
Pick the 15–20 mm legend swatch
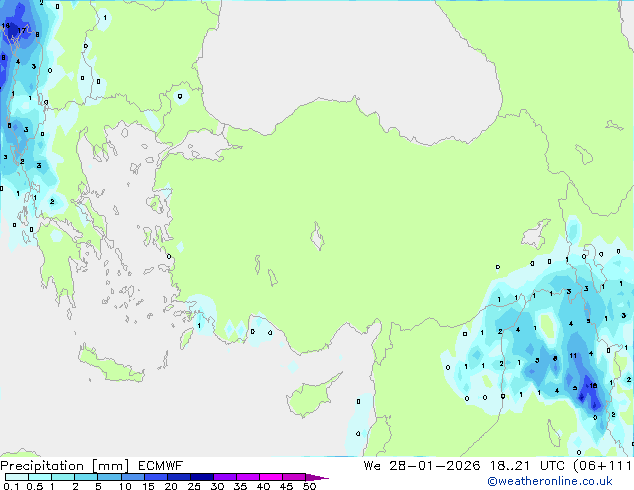click(x=155, y=477)
